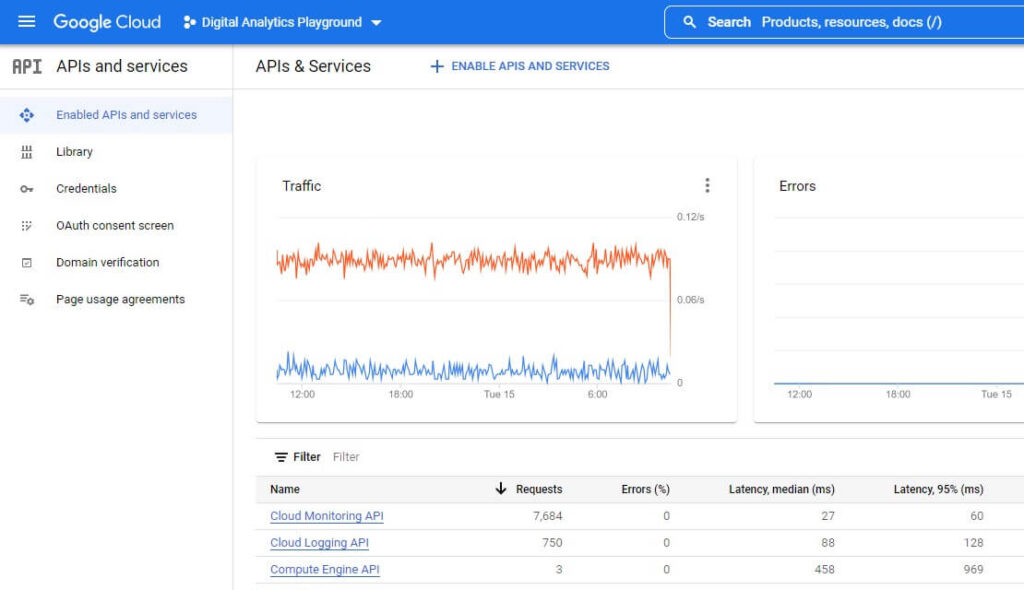Open the Cloud Logging API details
This screenshot has width=1024, height=590.
pos(319,543)
